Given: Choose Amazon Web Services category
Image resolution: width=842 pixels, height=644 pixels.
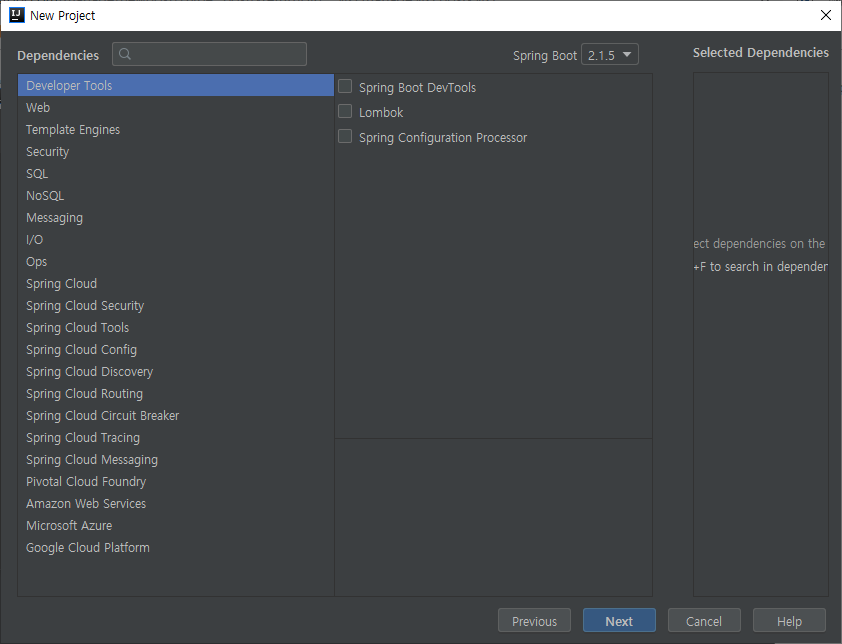Looking at the screenshot, I should [x=176, y=504].
